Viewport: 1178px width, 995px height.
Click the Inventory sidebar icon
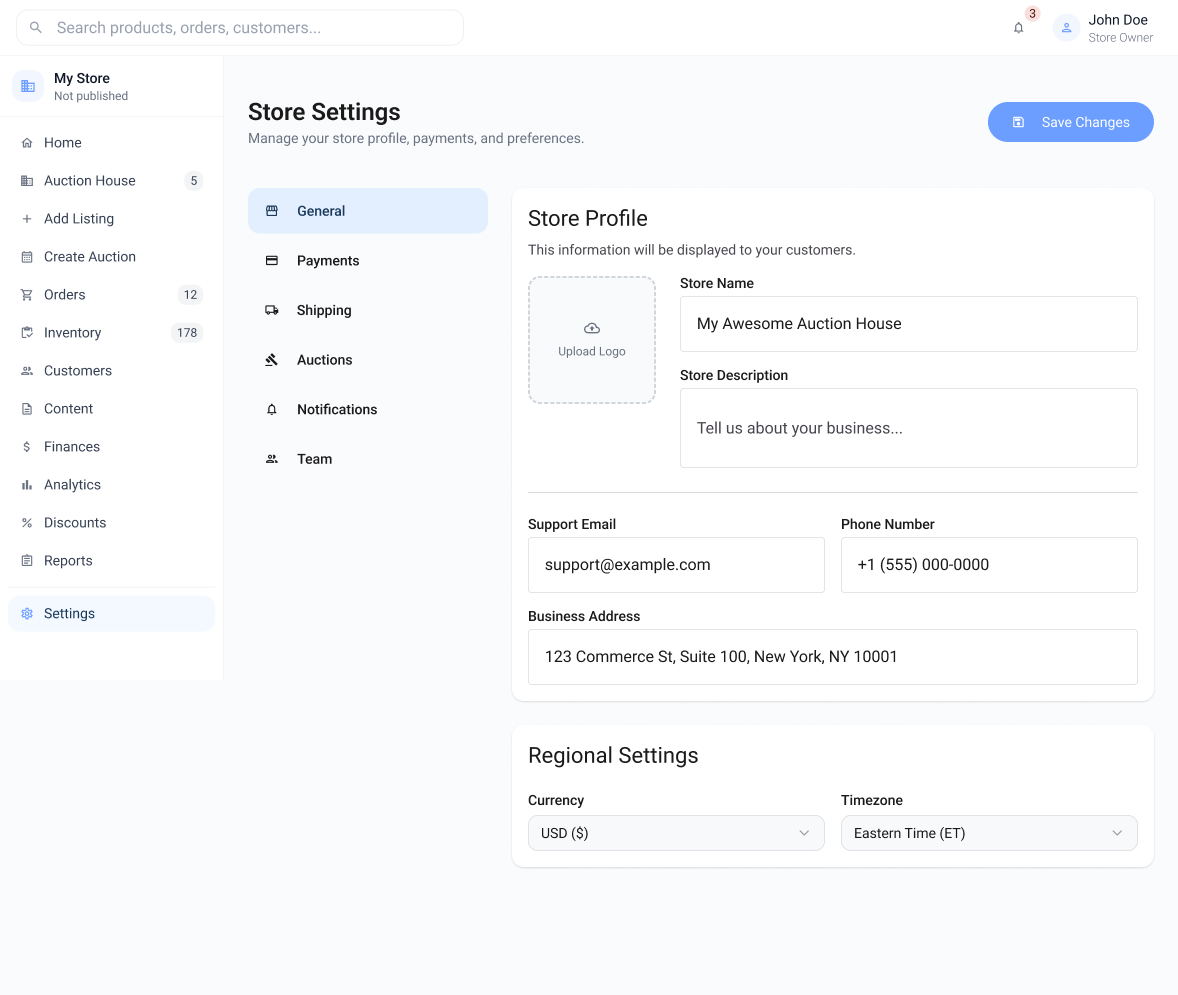tap(27, 333)
